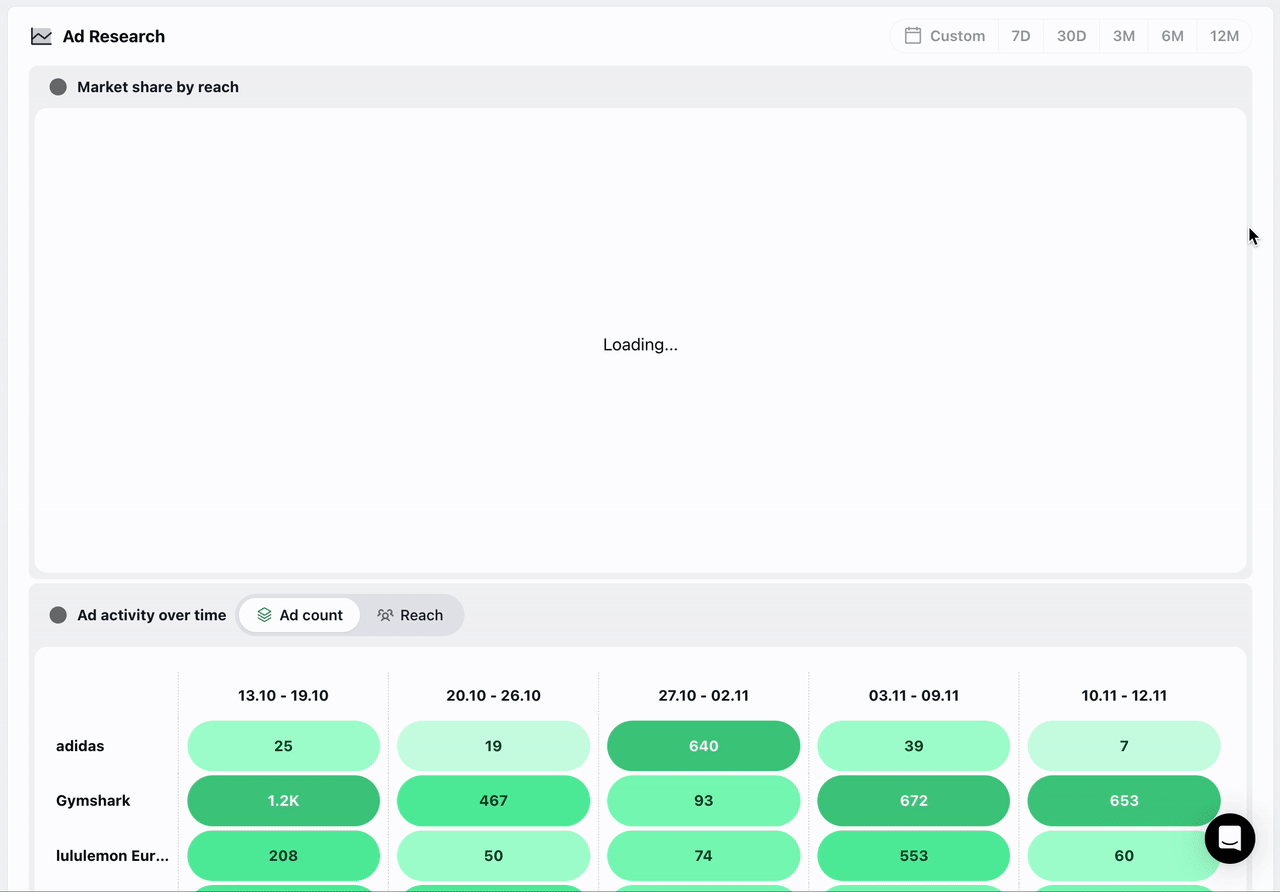This screenshot has width=1280, height=892.
Task: Click the Ad count layers icon
Action: tap(264, 615)
